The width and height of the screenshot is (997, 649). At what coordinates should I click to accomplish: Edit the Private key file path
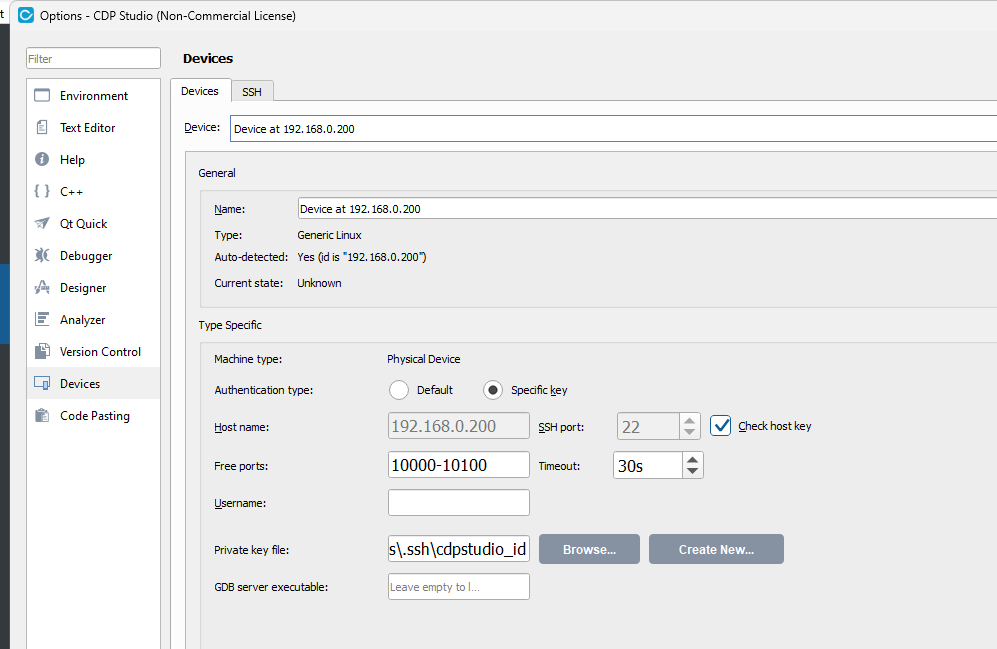click(458, 549)
